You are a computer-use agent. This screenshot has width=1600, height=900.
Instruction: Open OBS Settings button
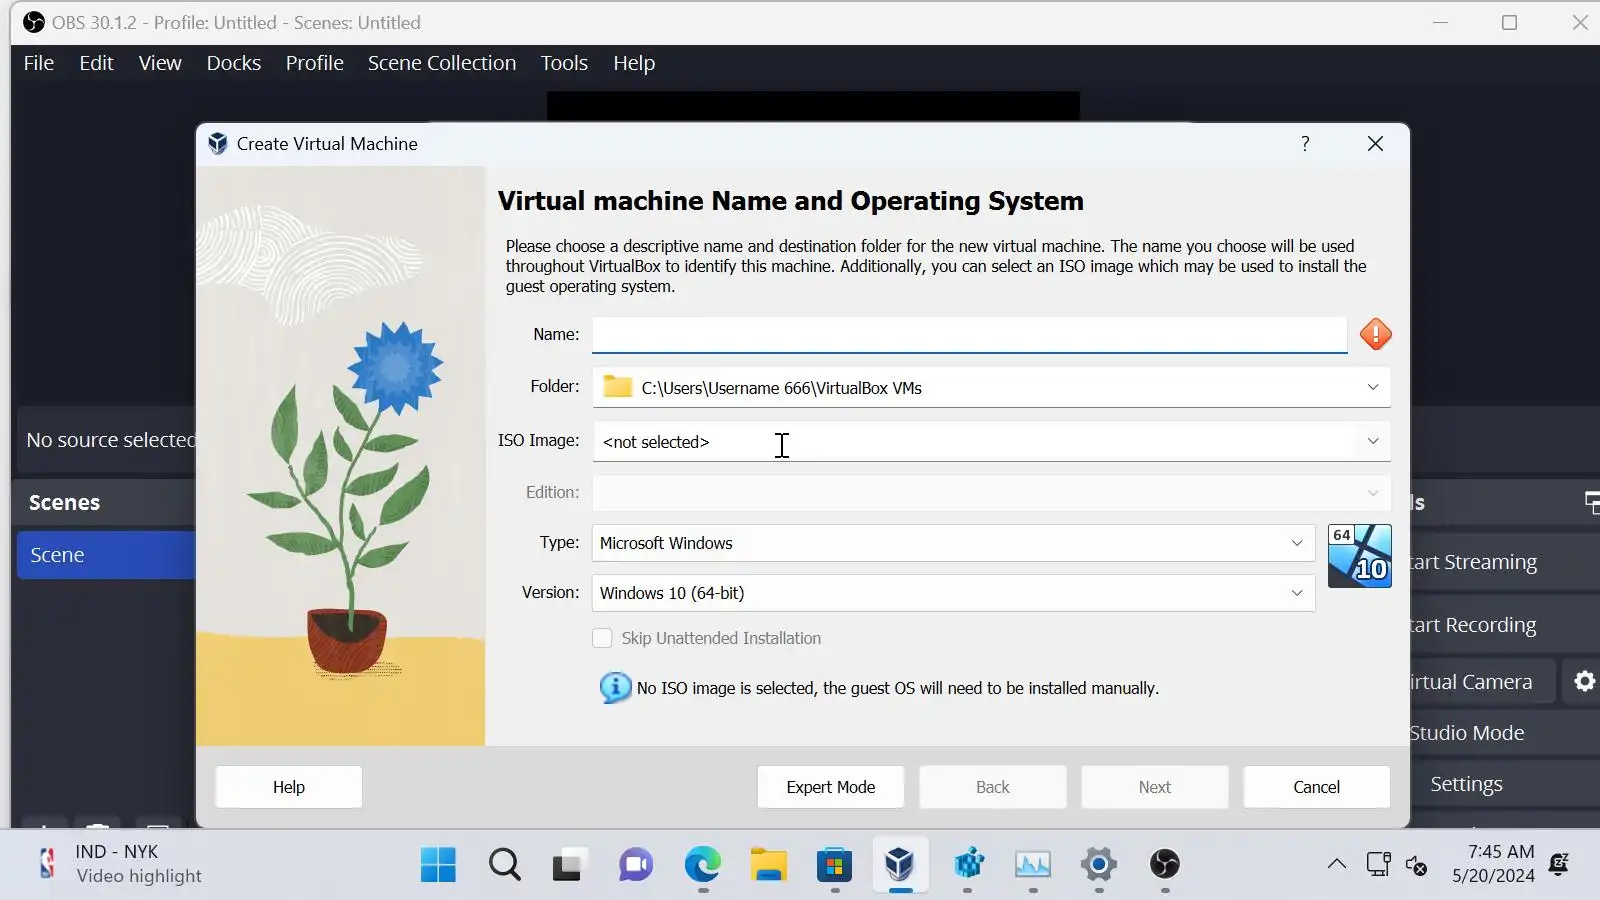click(x=1505, y=784)
